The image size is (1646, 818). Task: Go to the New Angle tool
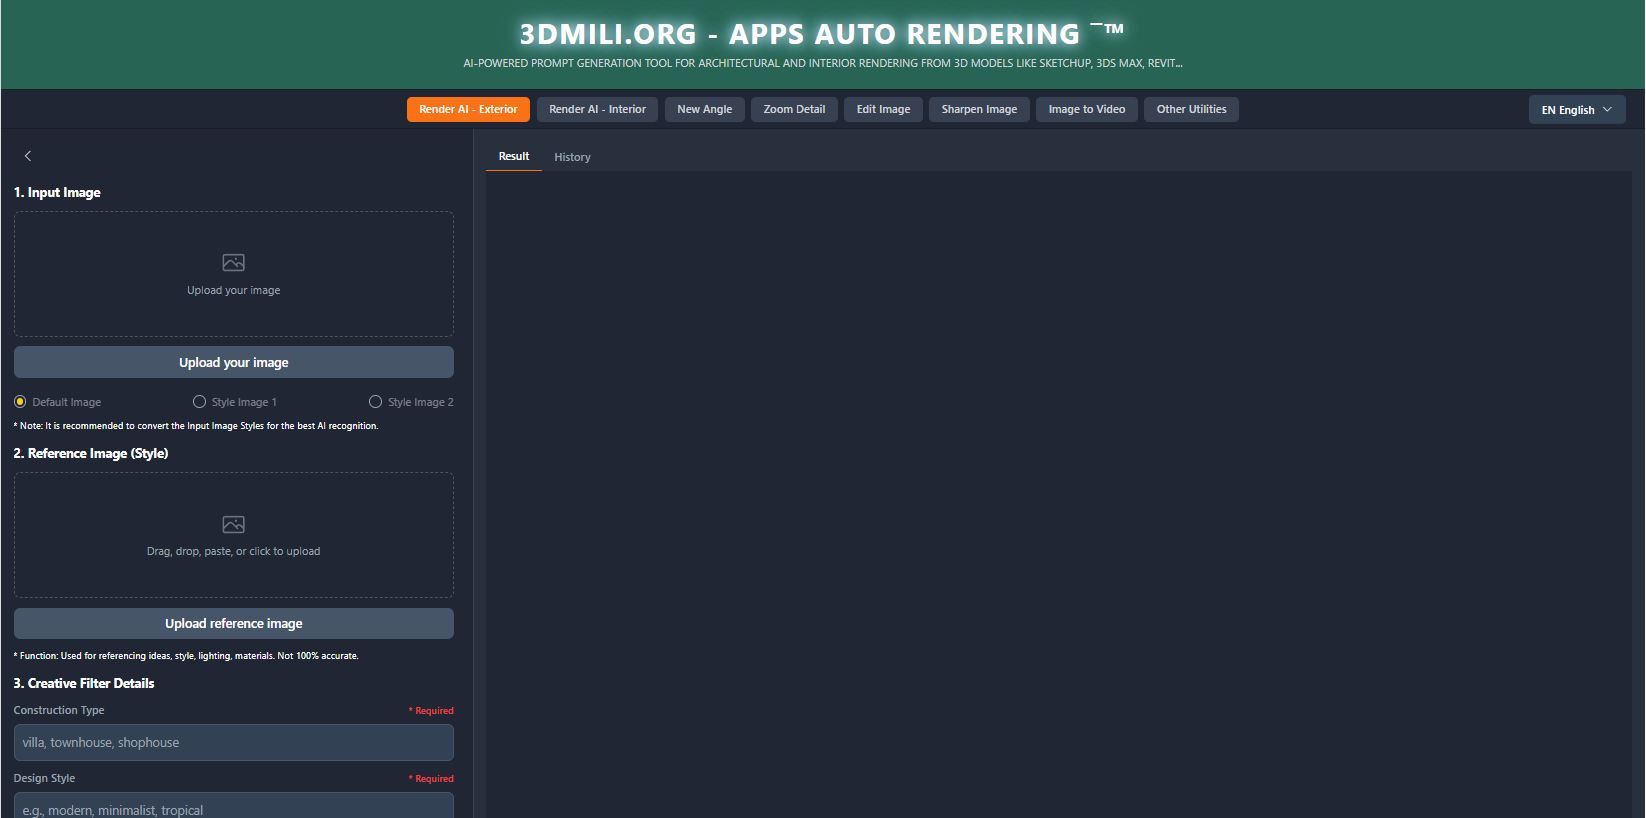[x=704, y=110]
